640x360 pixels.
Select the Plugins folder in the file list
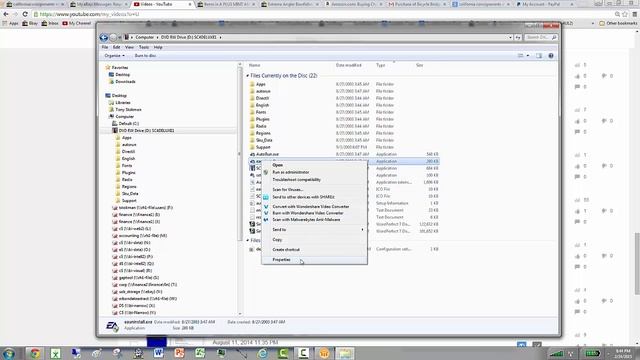pyautogui.click(x=262, y=119)
